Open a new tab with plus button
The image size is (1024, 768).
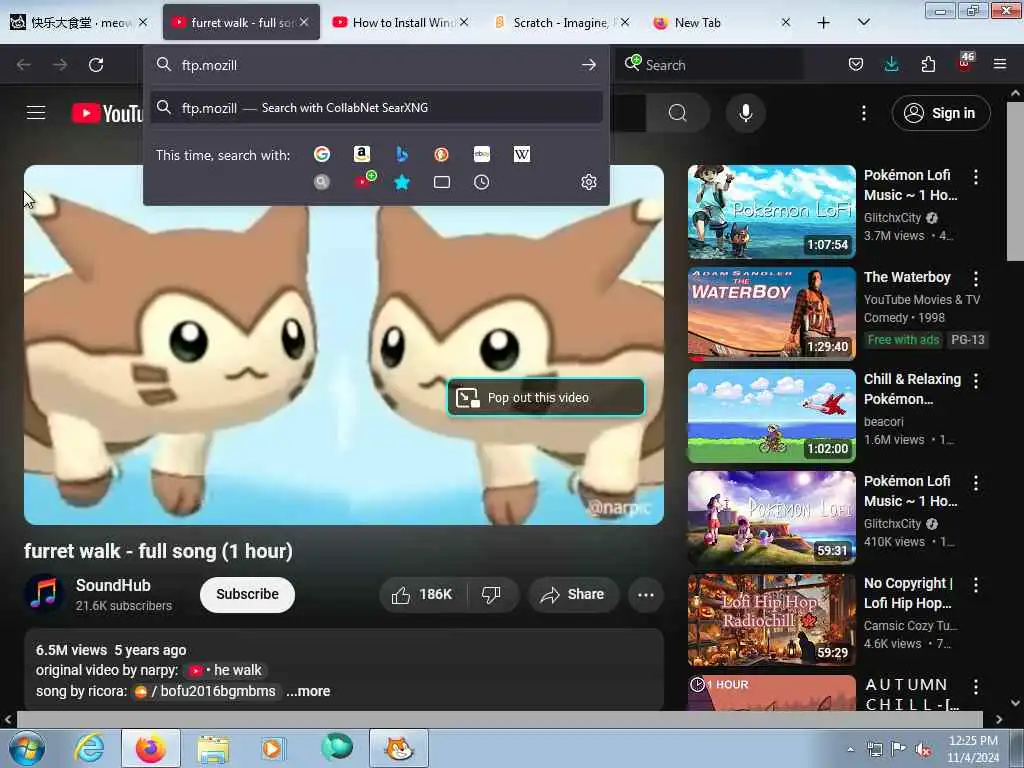(x=824, y=22)
